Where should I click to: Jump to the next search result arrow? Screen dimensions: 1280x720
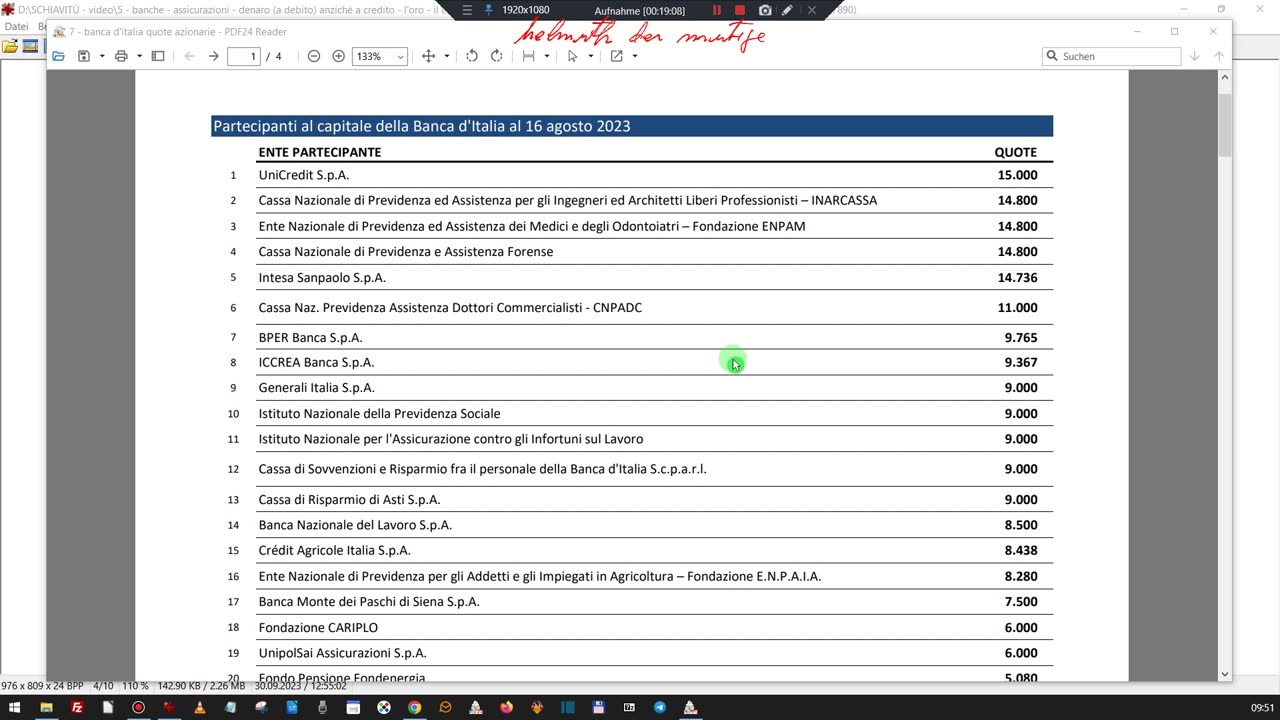(1194, 56)
